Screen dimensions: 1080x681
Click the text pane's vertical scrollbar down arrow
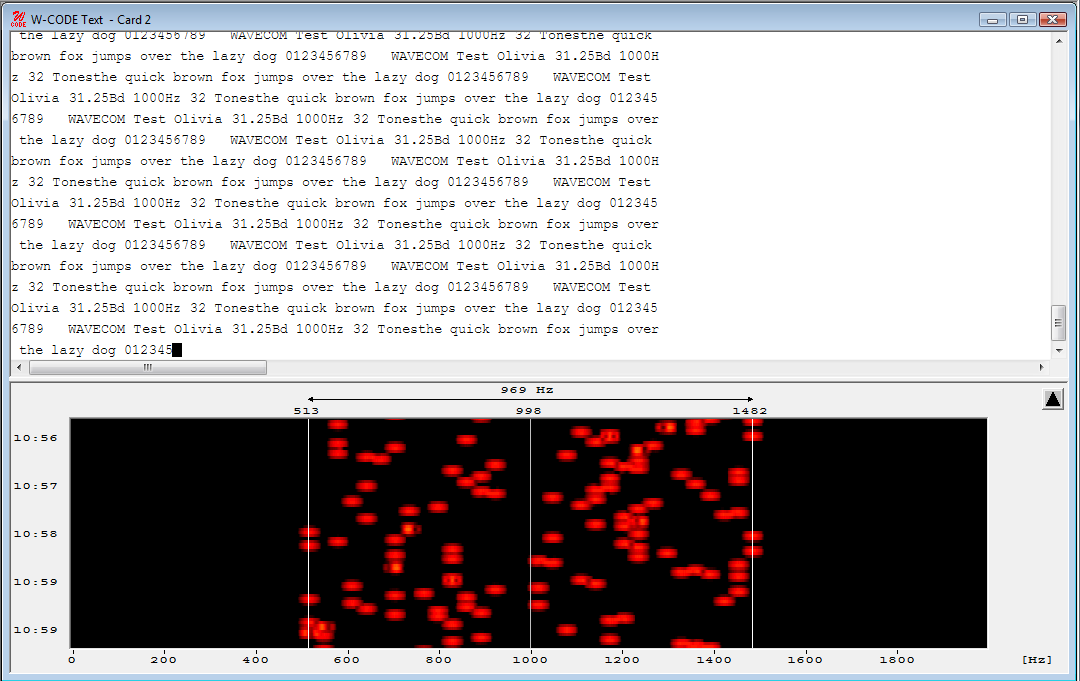[1059, 350]
